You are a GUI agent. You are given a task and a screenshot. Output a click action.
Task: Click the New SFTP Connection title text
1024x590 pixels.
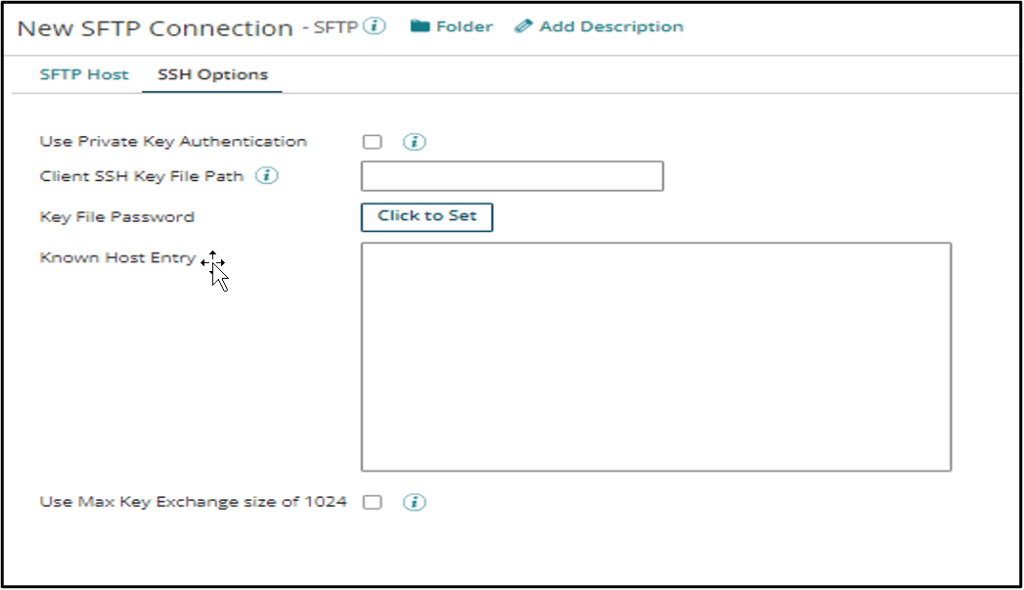point(155,28)
